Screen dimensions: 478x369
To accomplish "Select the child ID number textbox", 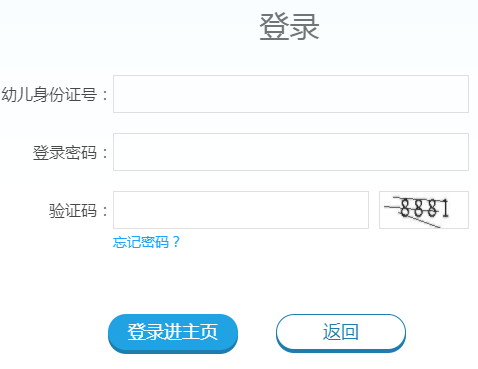I will pos(291,94).
